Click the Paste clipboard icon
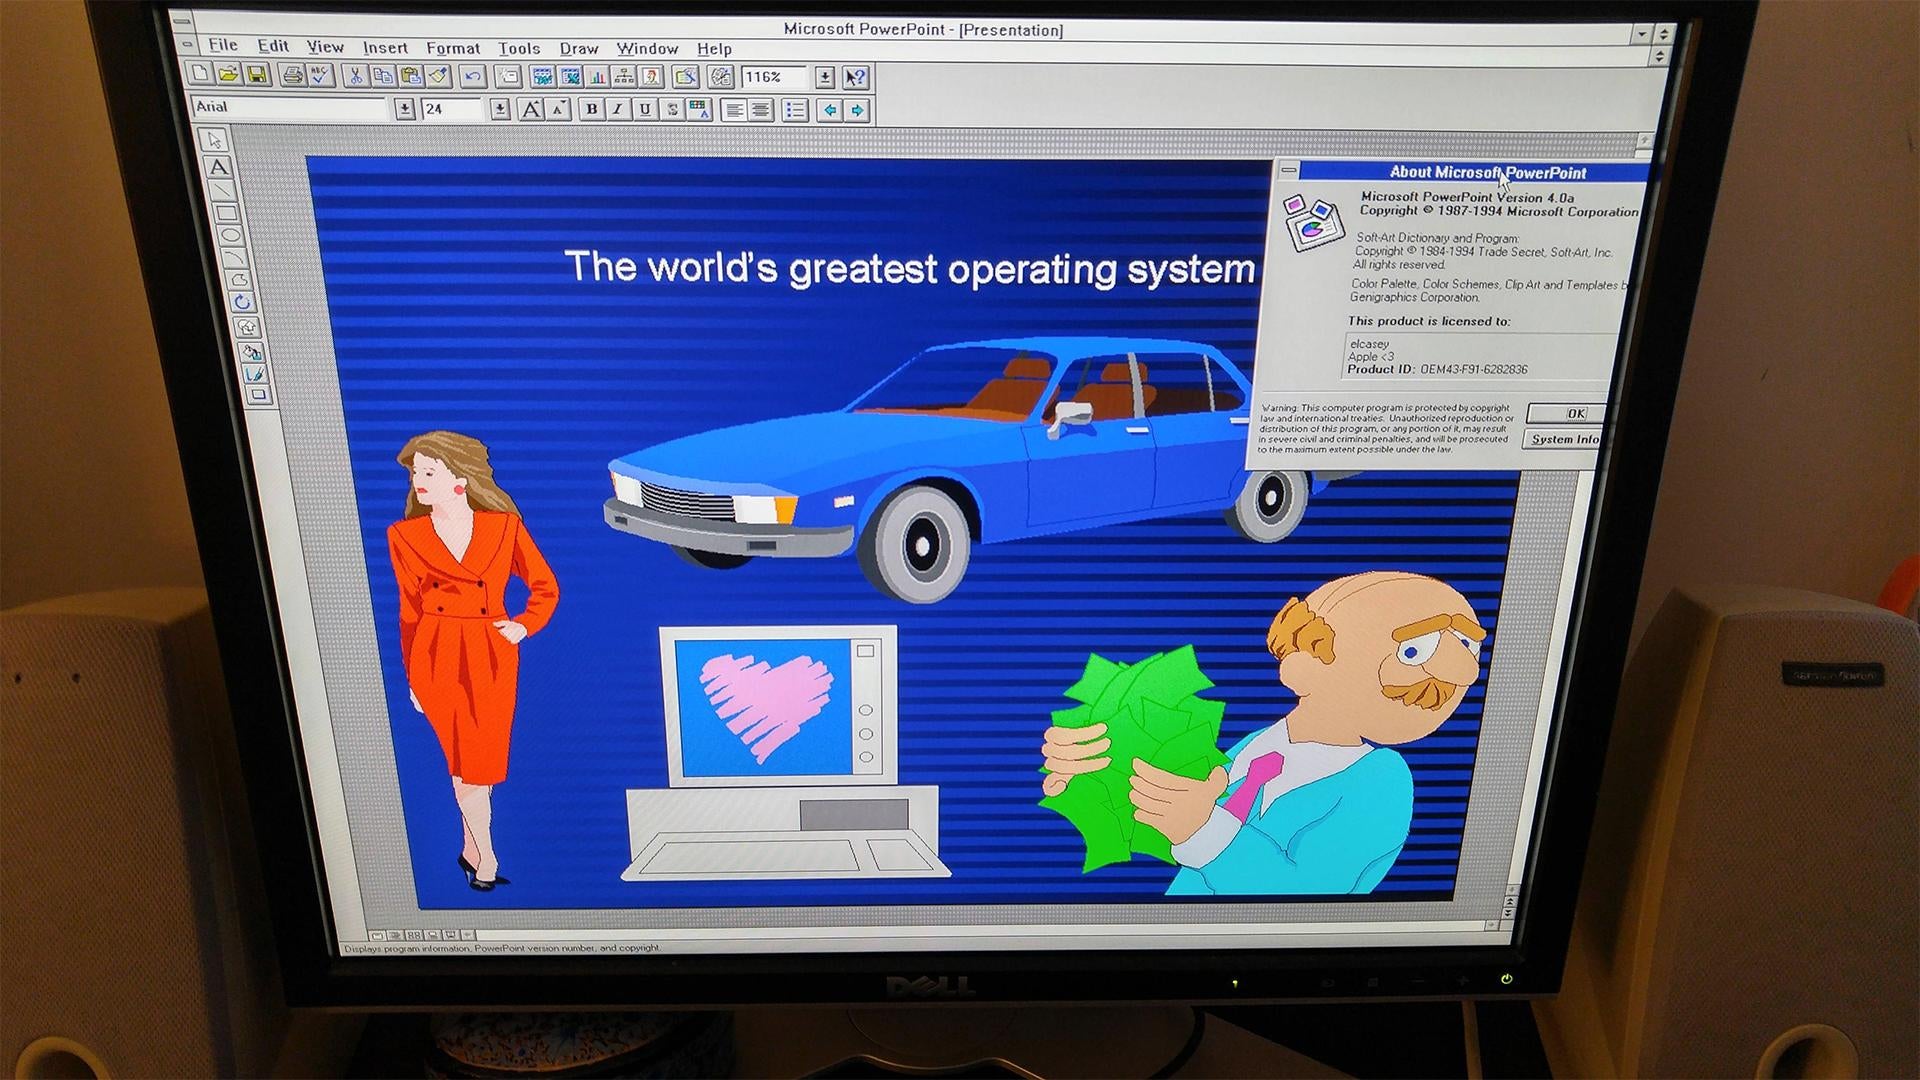 click(411, 75)
